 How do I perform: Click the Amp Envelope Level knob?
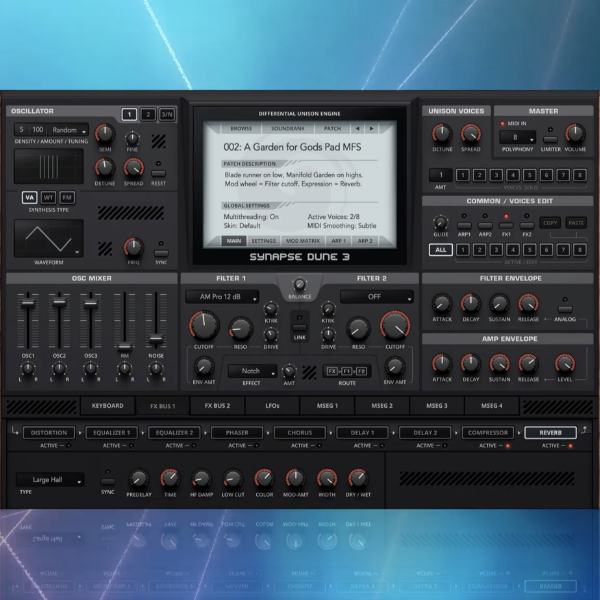point(565,364)
